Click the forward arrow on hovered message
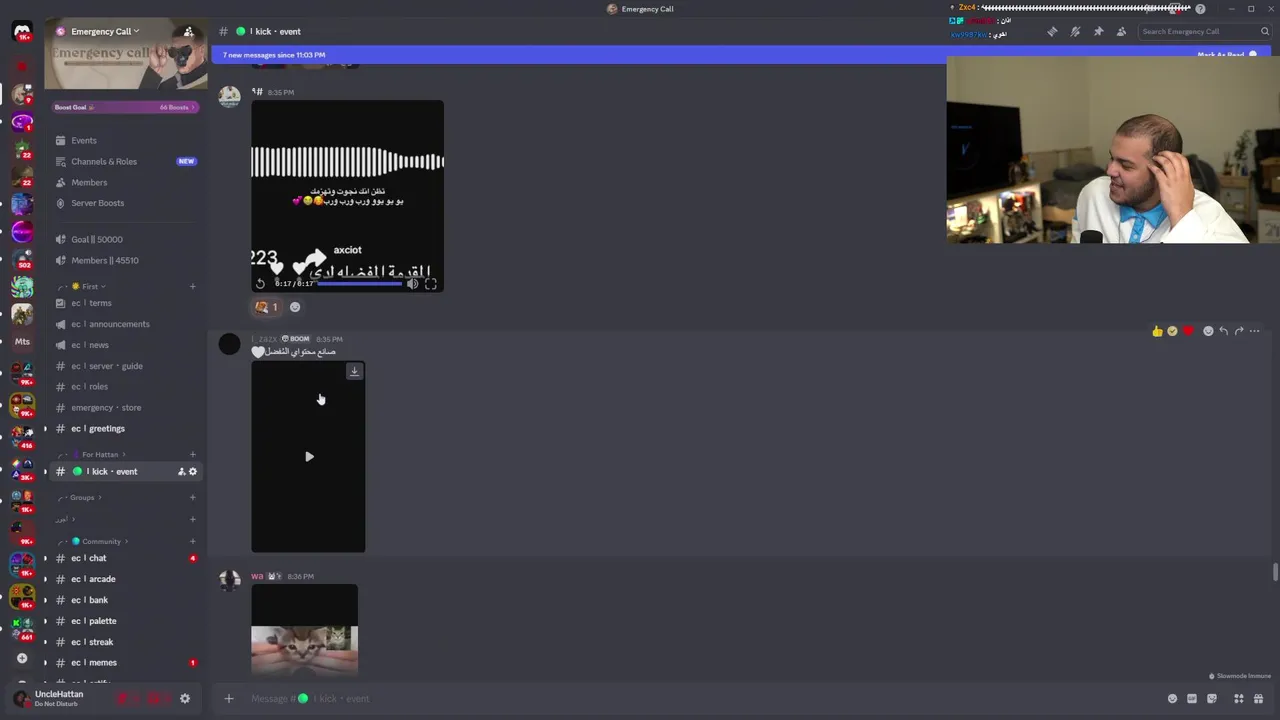This screenshot has width=1280, height=720. click(x=1239, y=331)
